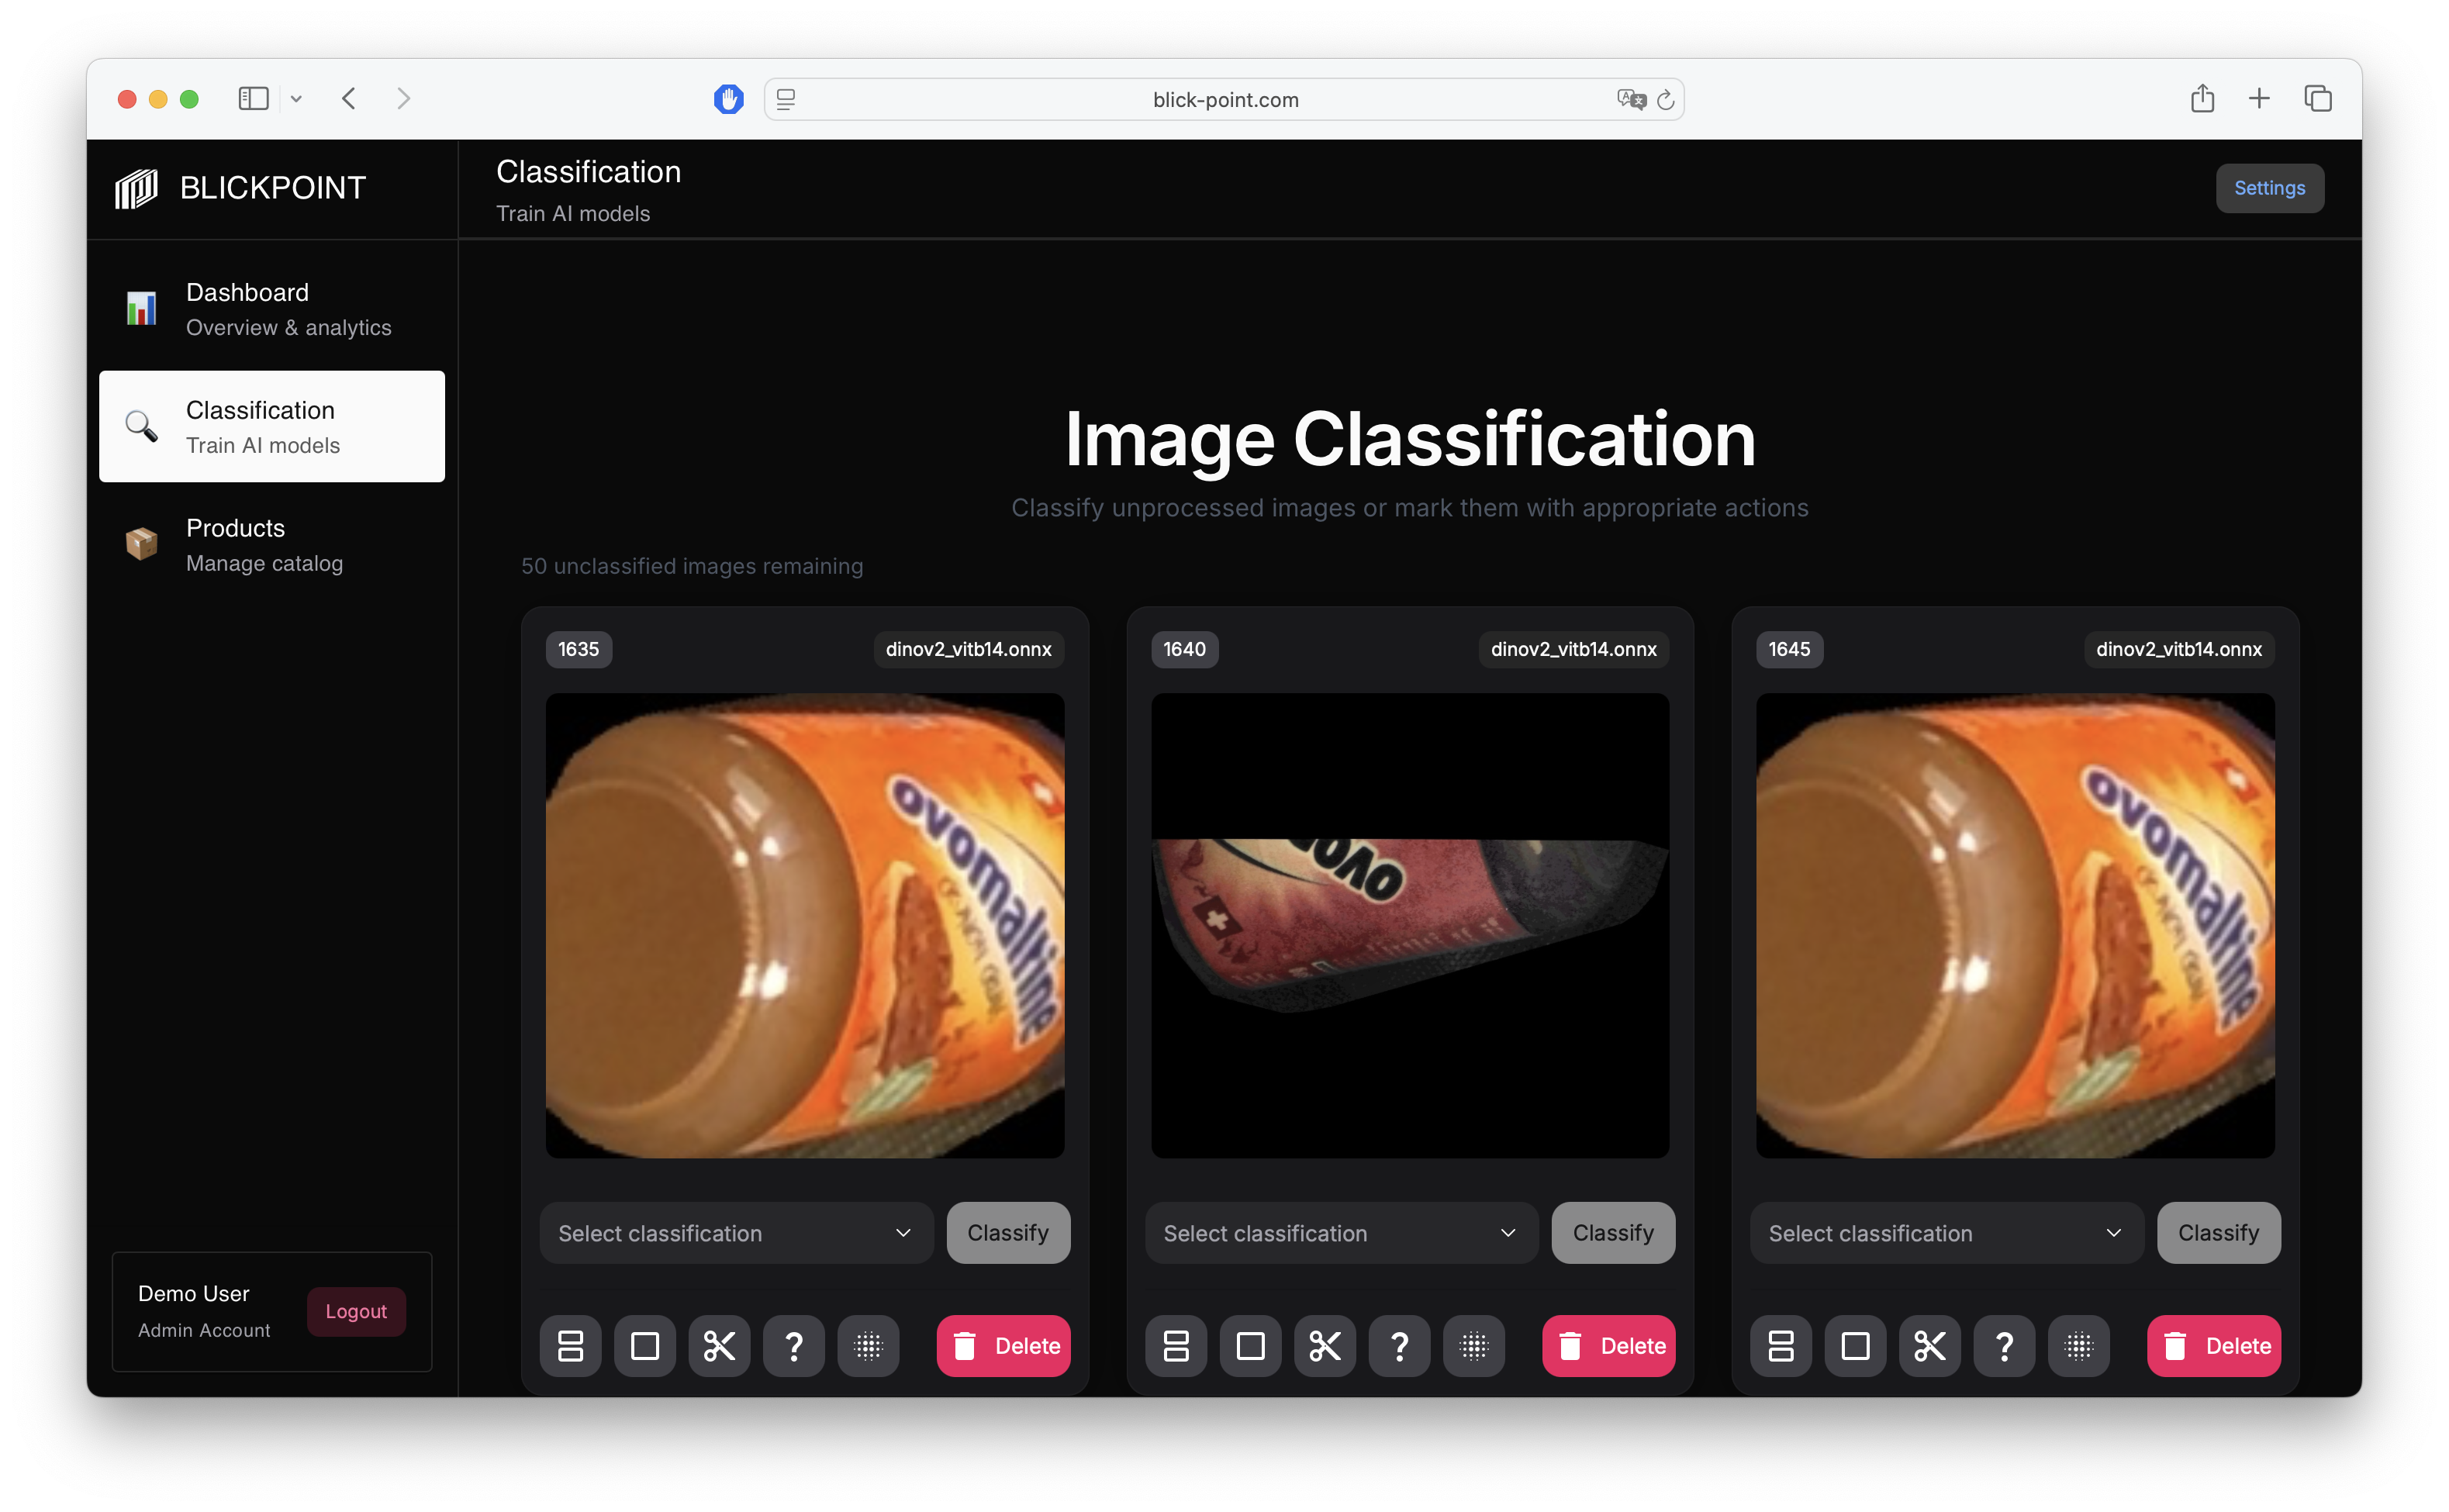
Task: Click Safari share icon in toolbar
Action: tap(2202, 98)
